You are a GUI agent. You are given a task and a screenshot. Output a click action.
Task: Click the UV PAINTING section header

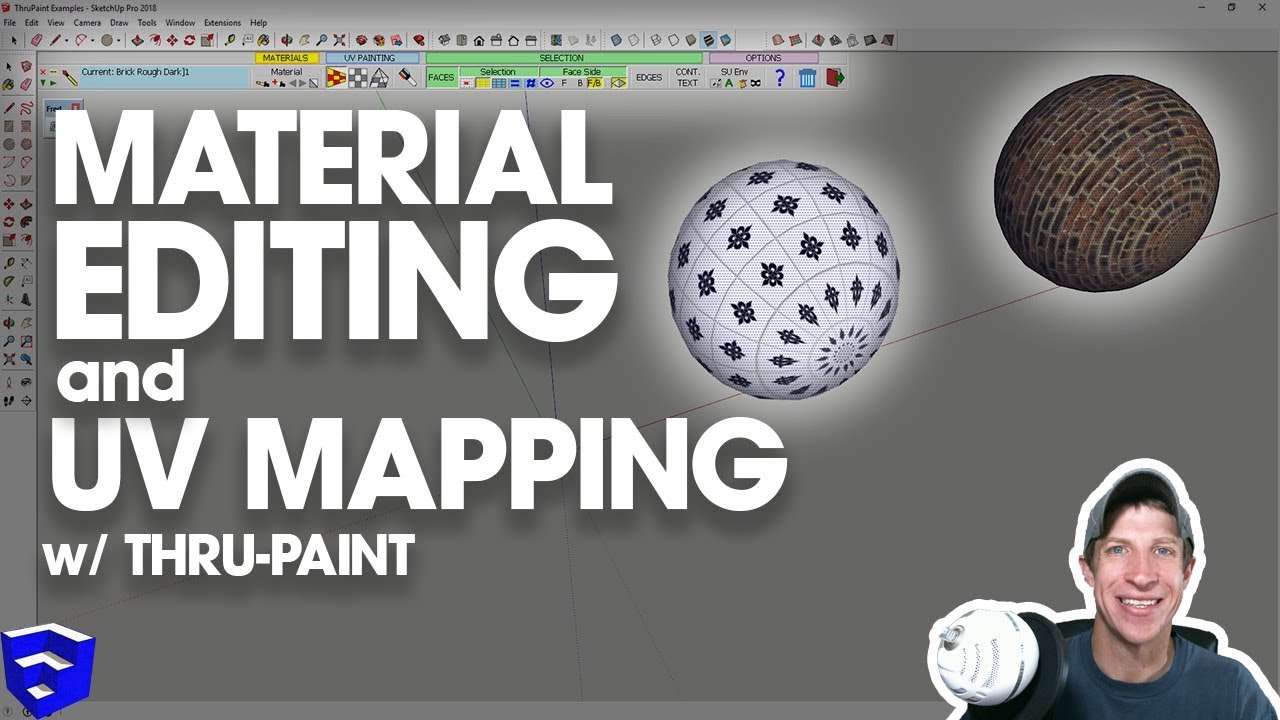click(x=372, y=58)
